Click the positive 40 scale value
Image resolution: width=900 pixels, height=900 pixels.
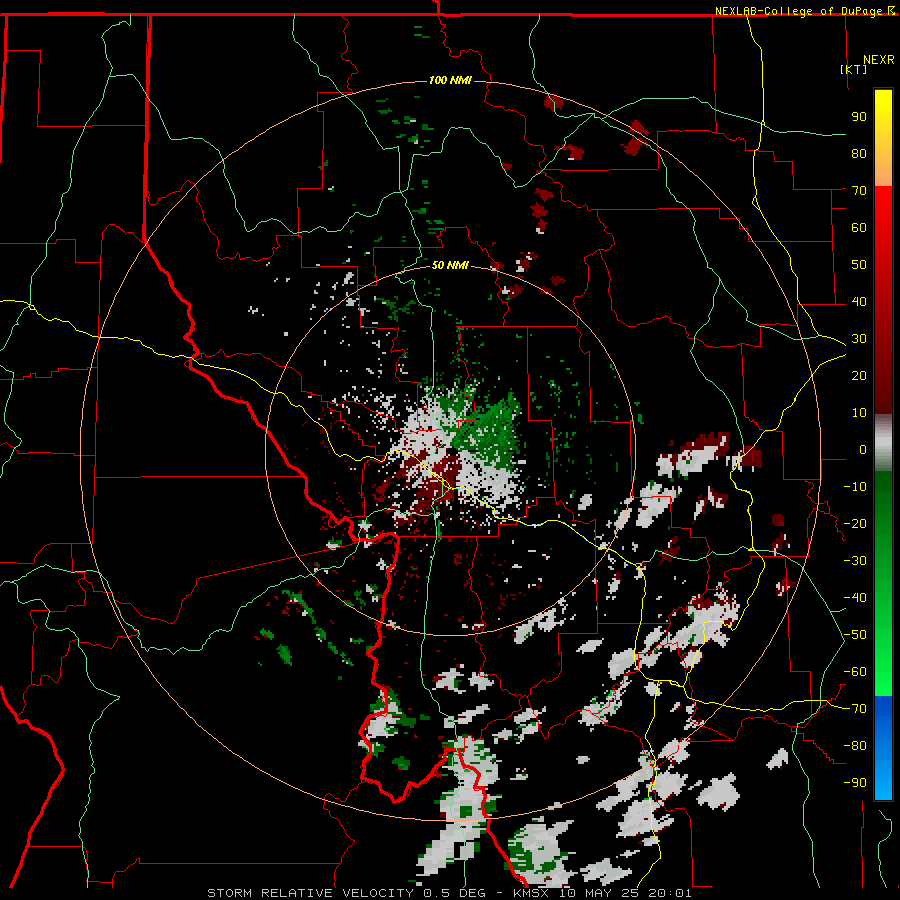[859, 301]
